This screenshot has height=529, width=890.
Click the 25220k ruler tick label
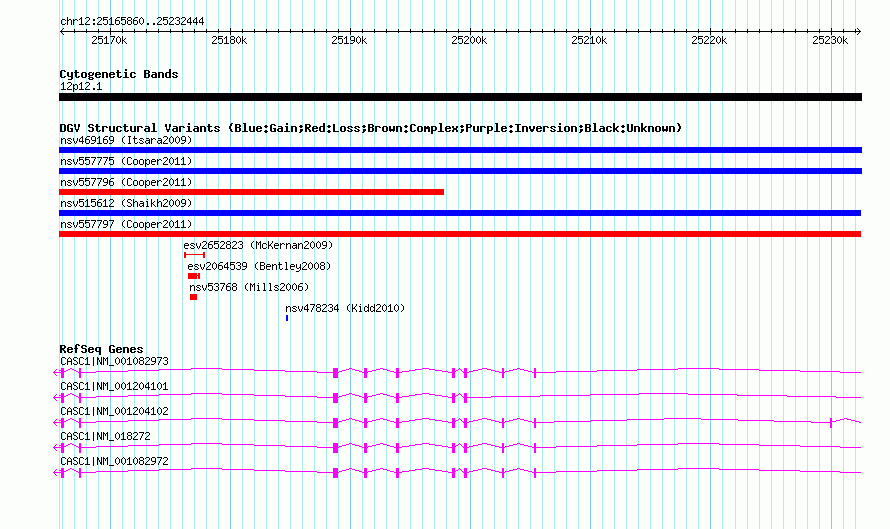[x=709, y=40]
